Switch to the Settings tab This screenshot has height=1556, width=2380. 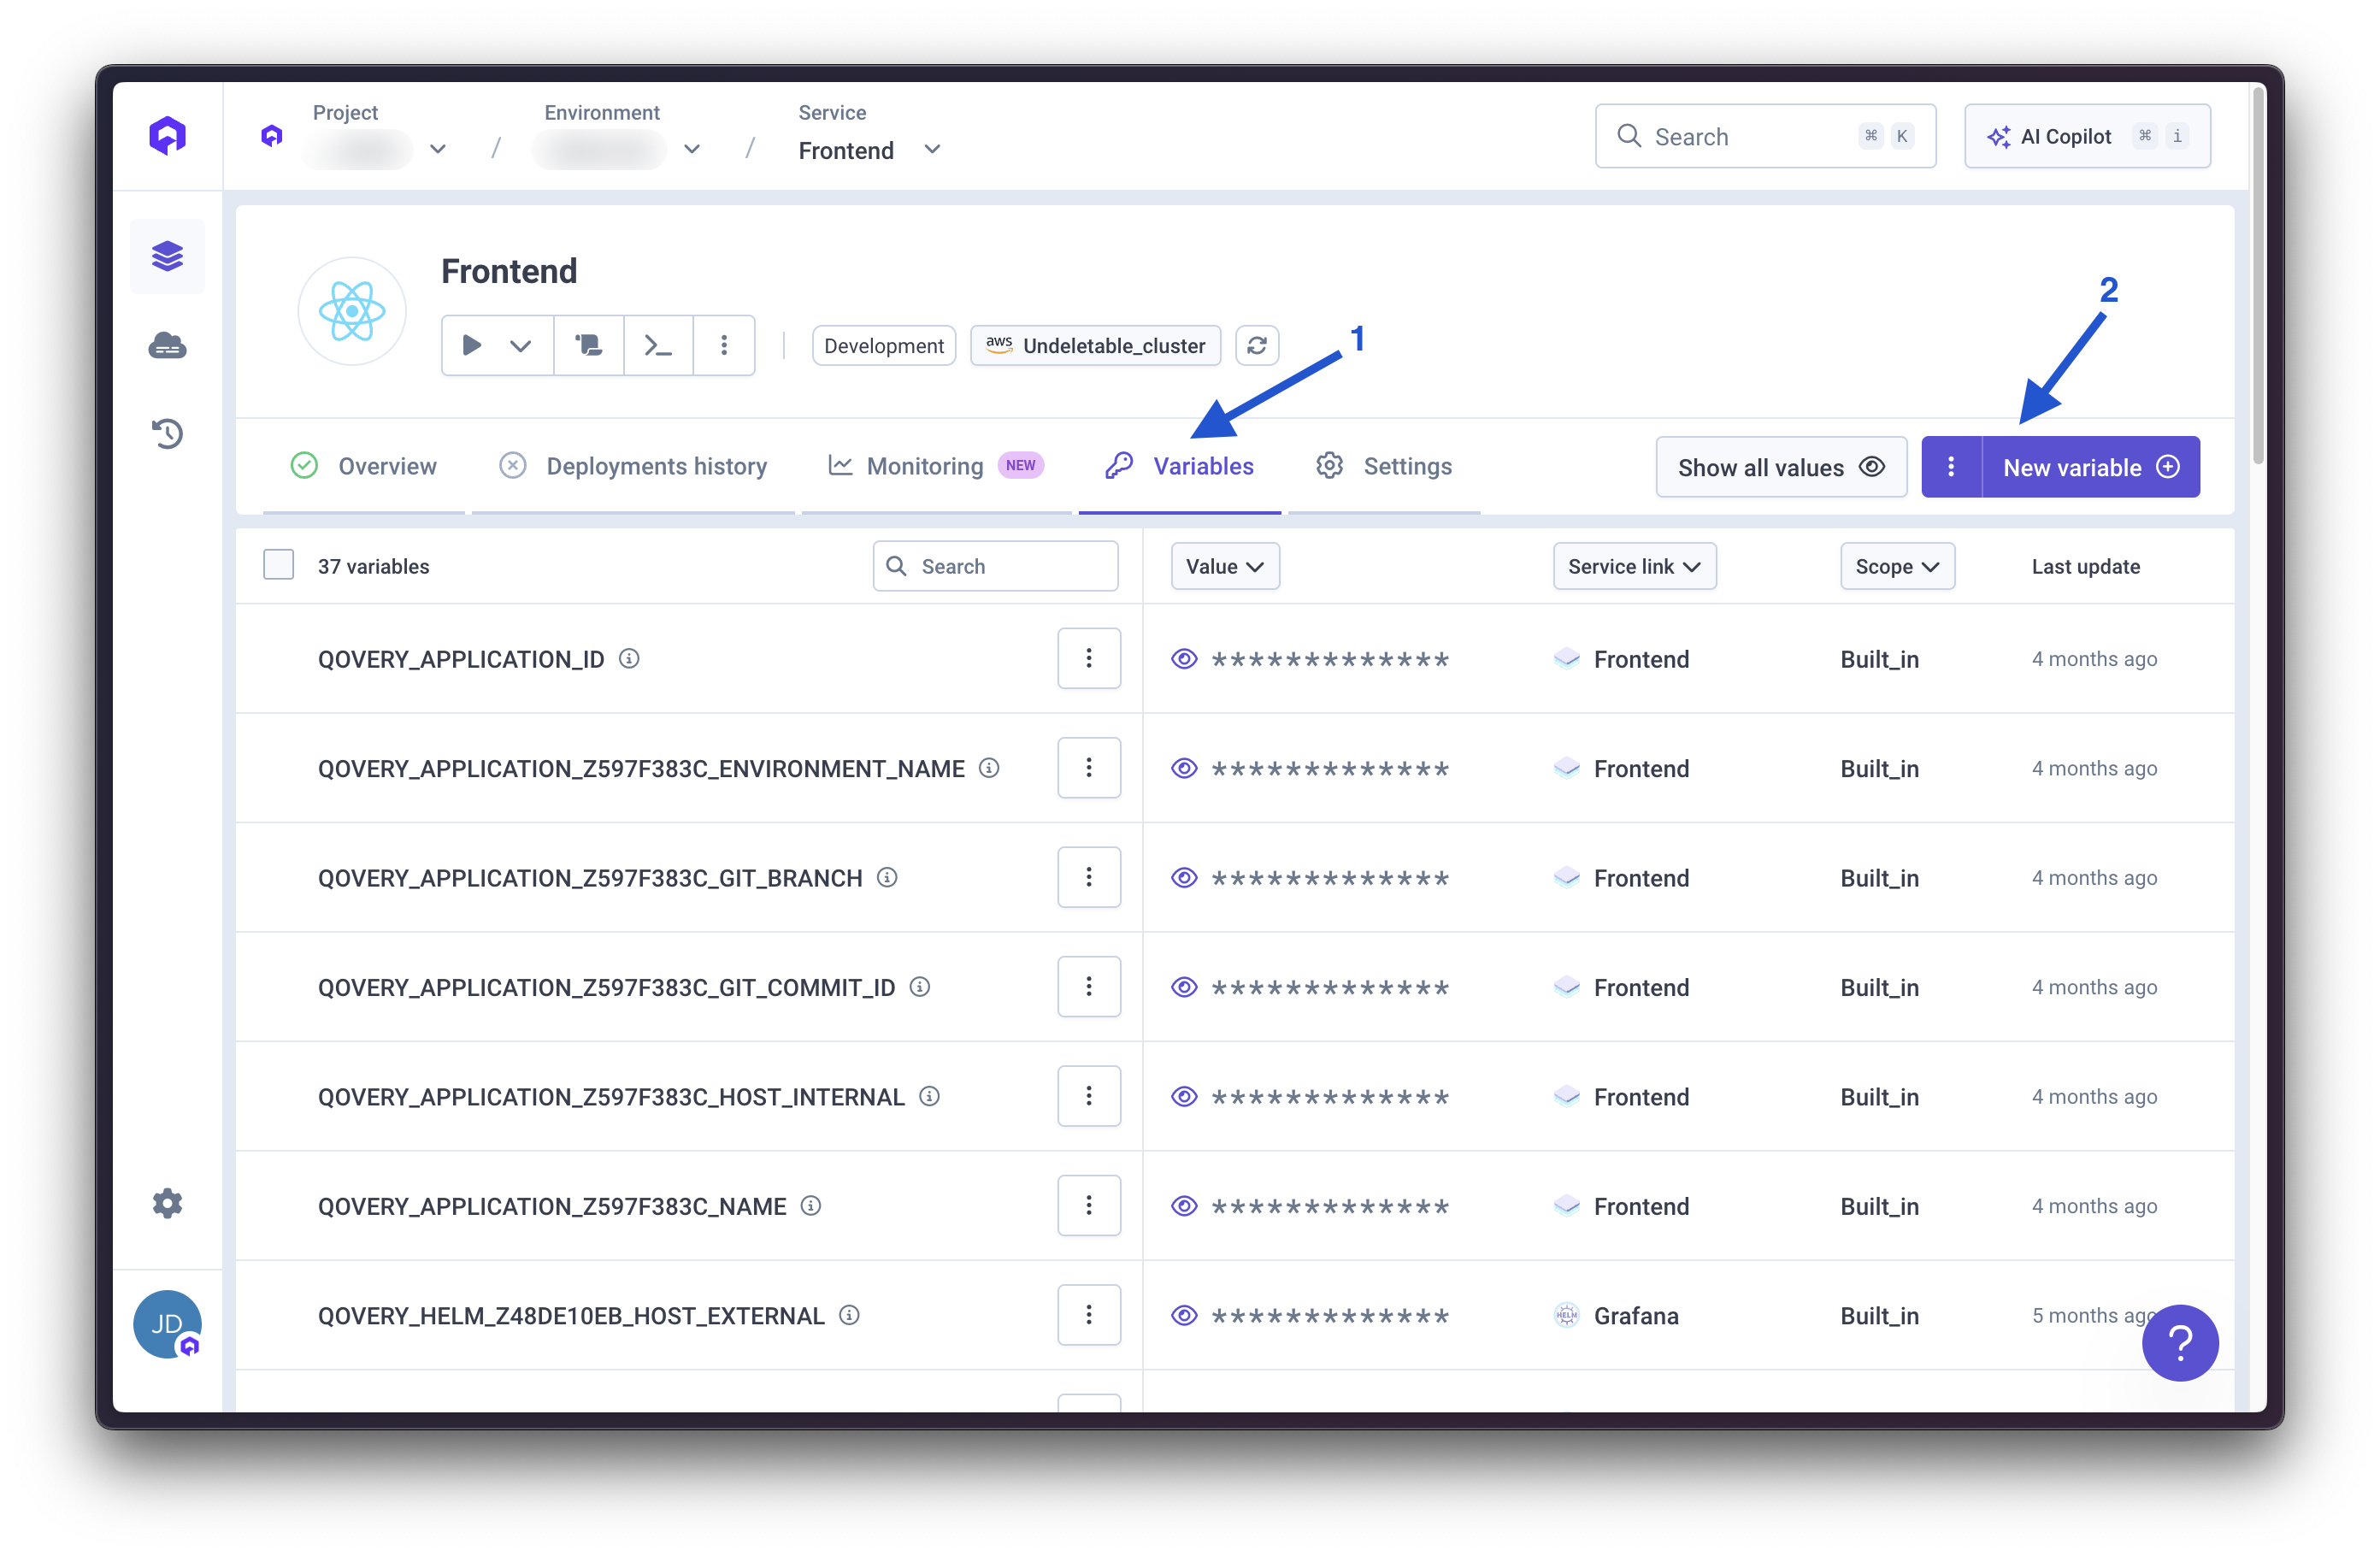[x=1385, y=466]
